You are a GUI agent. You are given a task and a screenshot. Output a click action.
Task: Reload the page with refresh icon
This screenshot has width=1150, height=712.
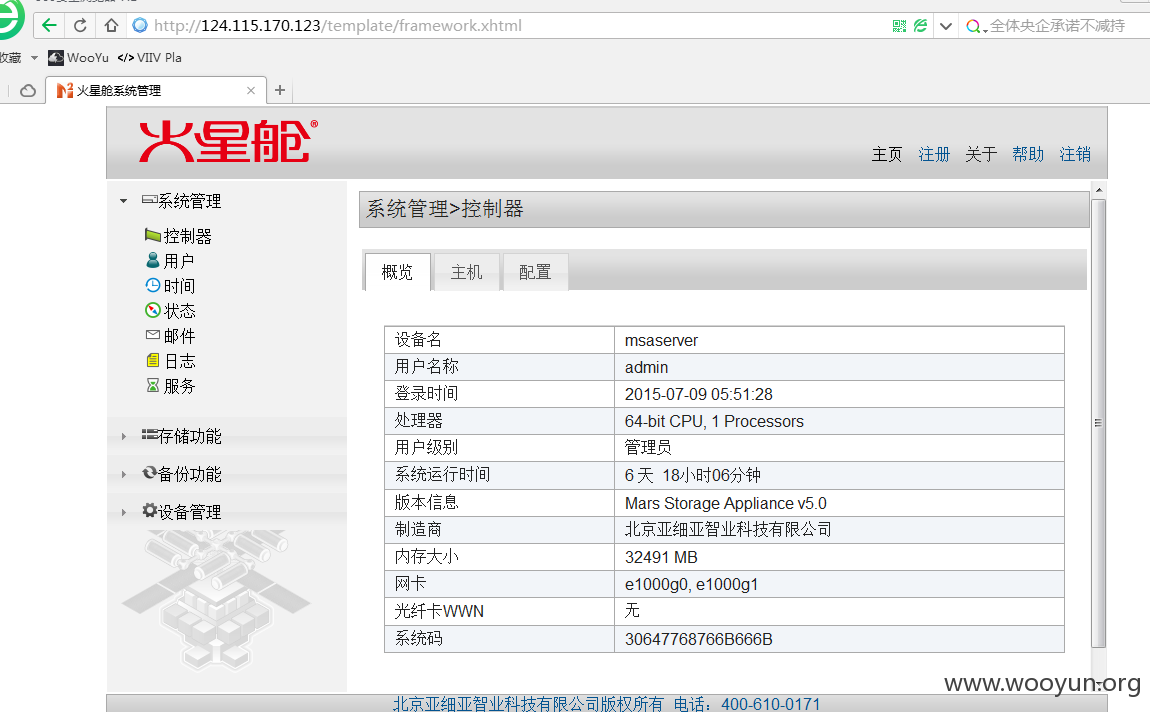coord(80,26)
